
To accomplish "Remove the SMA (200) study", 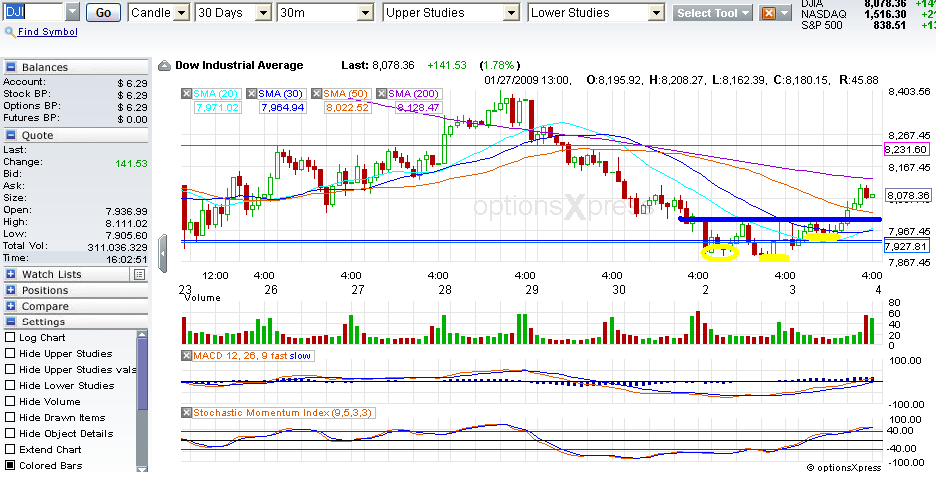I will pyautogui.click(x=381, y=94).
